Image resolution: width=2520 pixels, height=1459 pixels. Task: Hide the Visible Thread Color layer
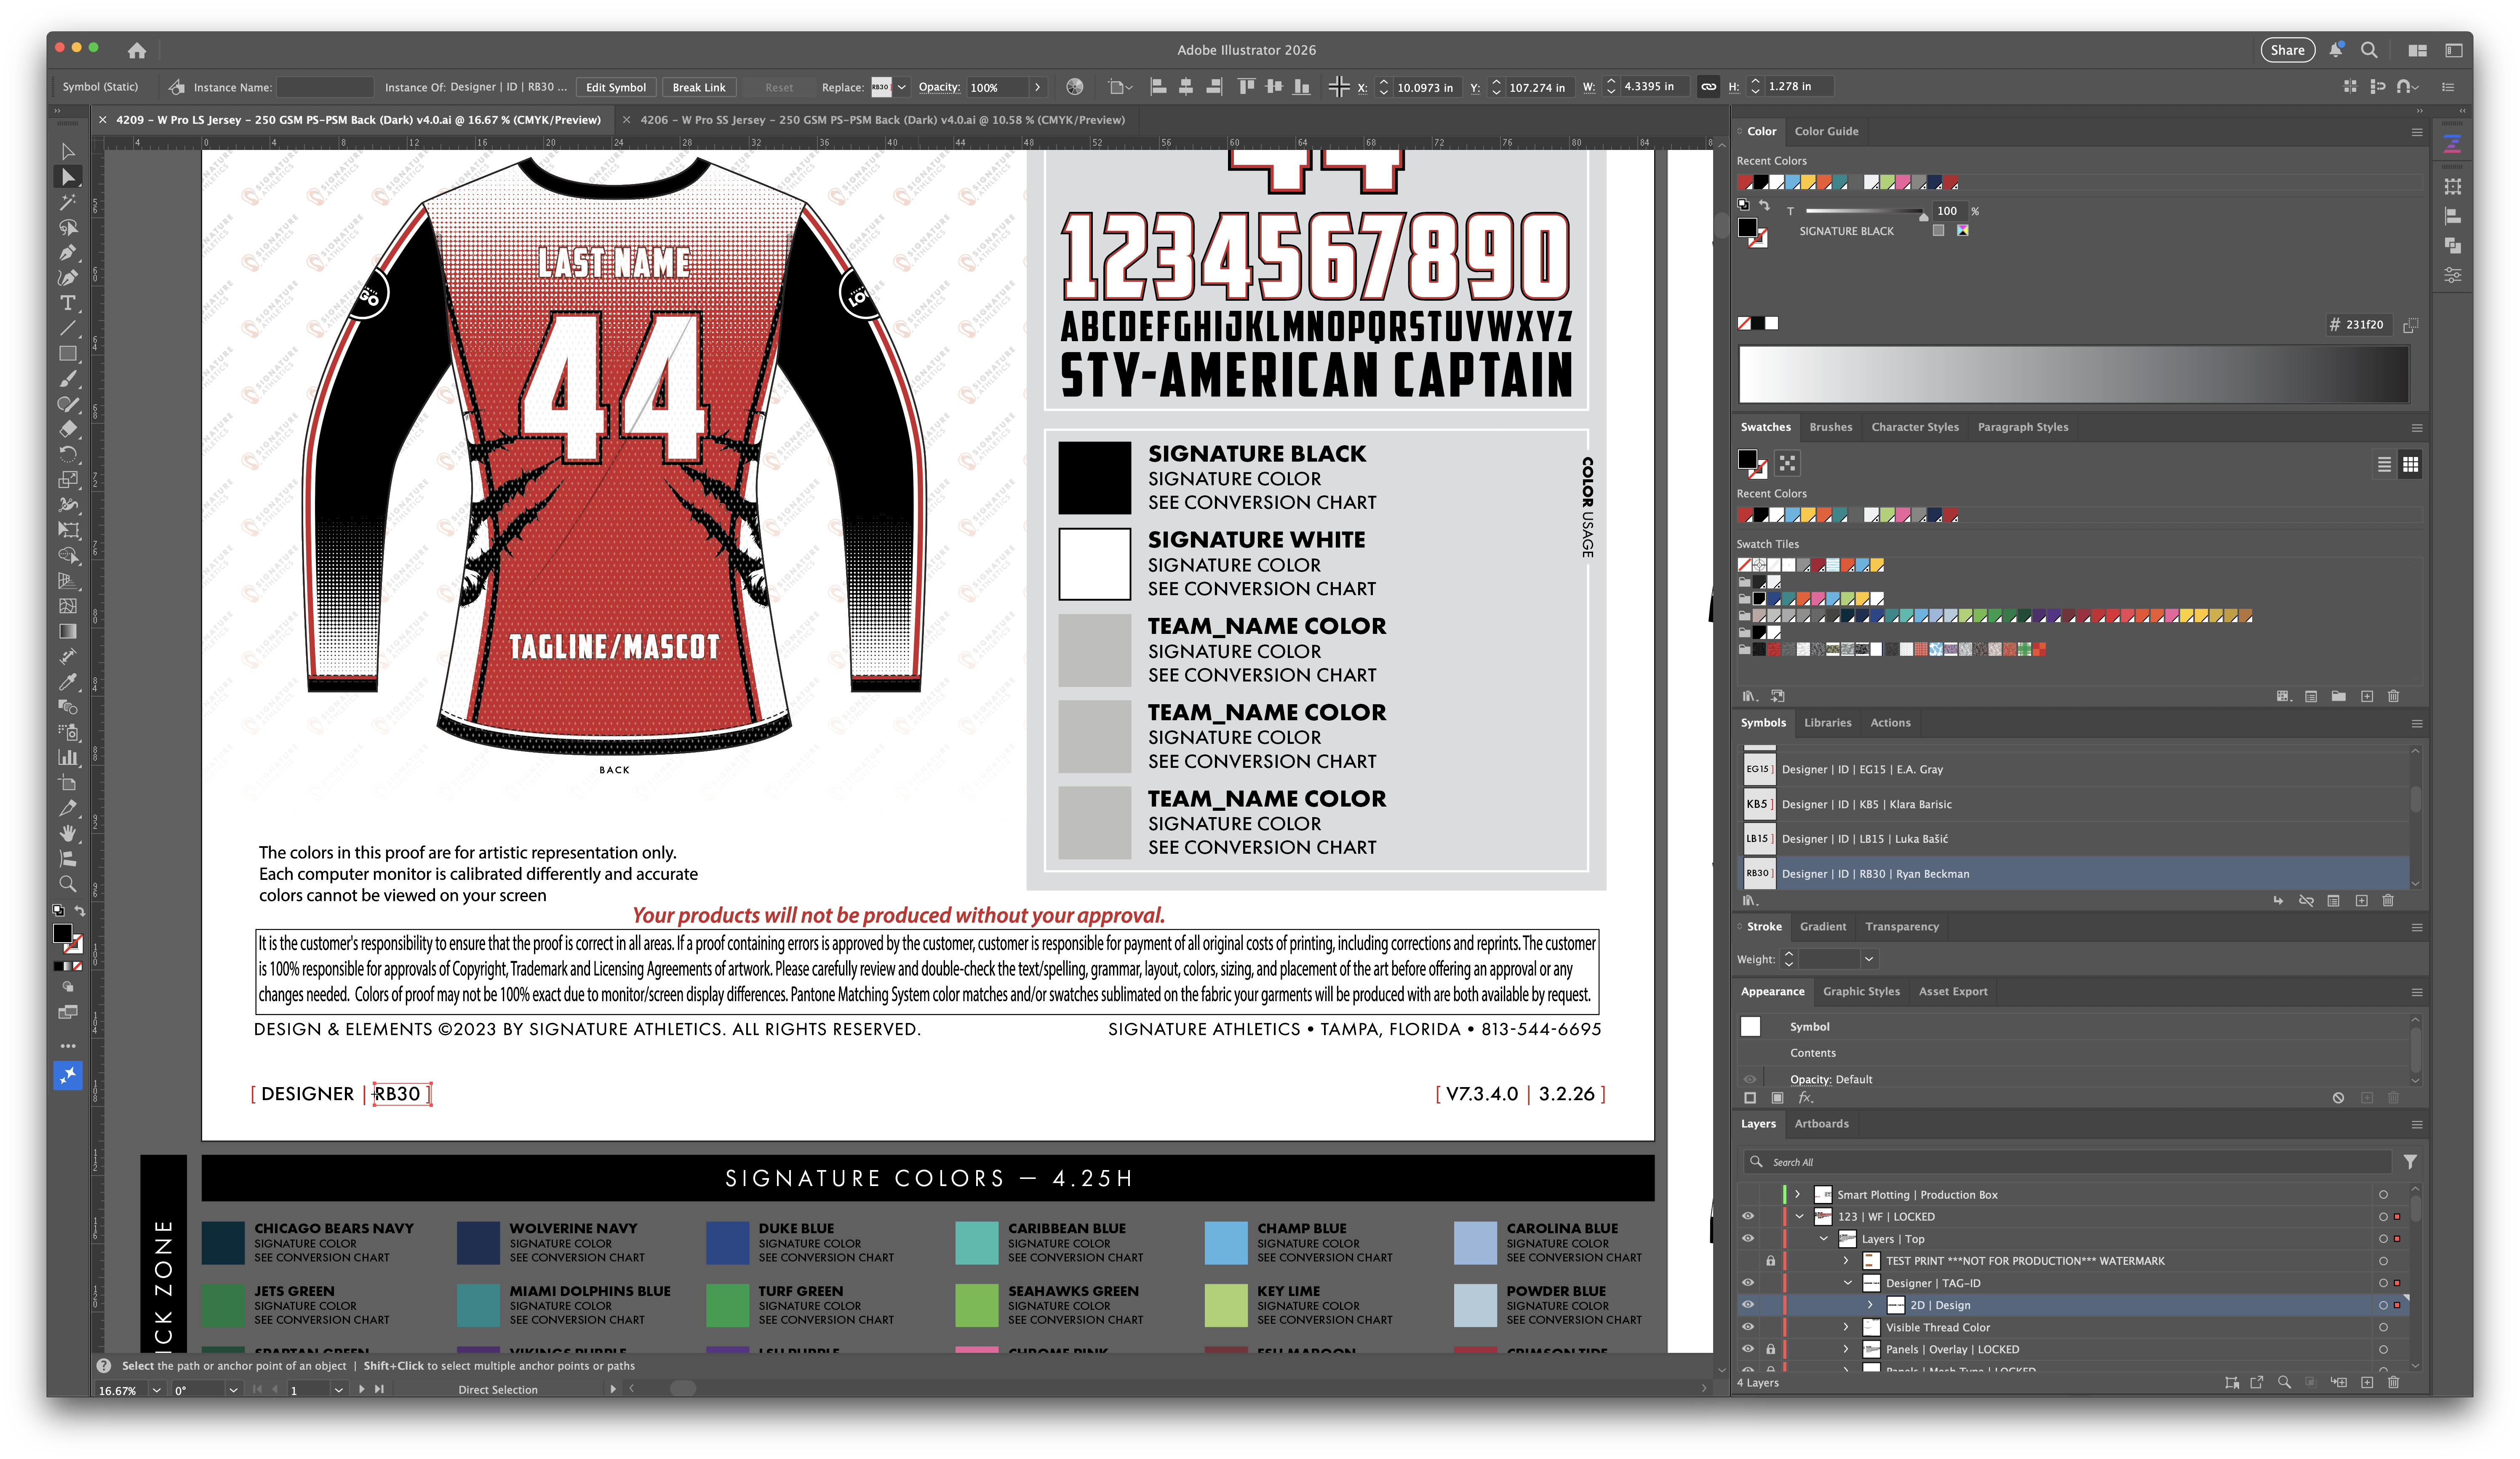(x=1748, y=1327)
